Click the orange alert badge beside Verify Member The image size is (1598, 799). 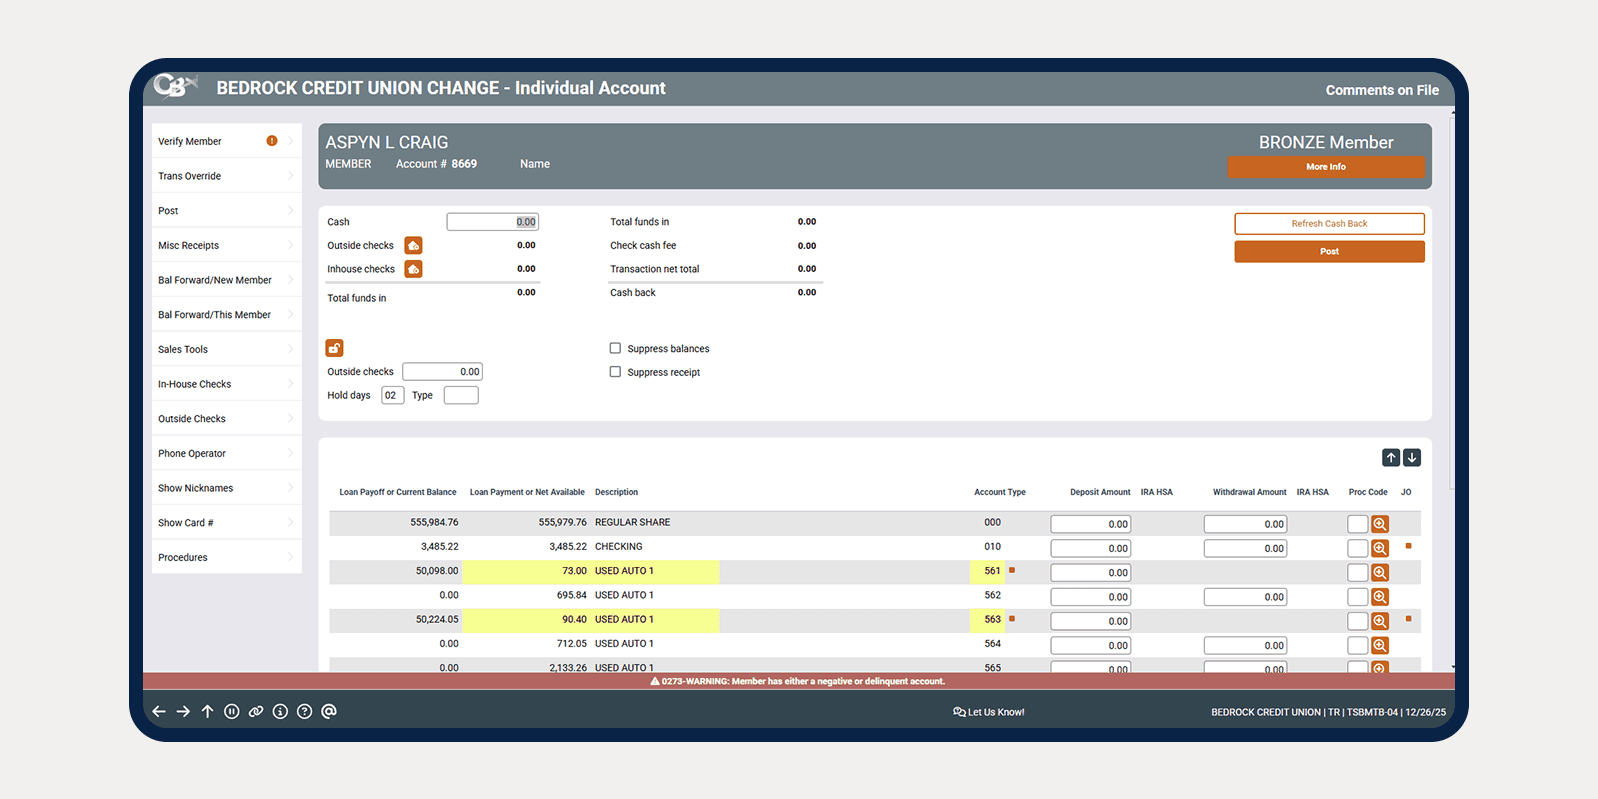pyautogui.click(x=272, y=141)
